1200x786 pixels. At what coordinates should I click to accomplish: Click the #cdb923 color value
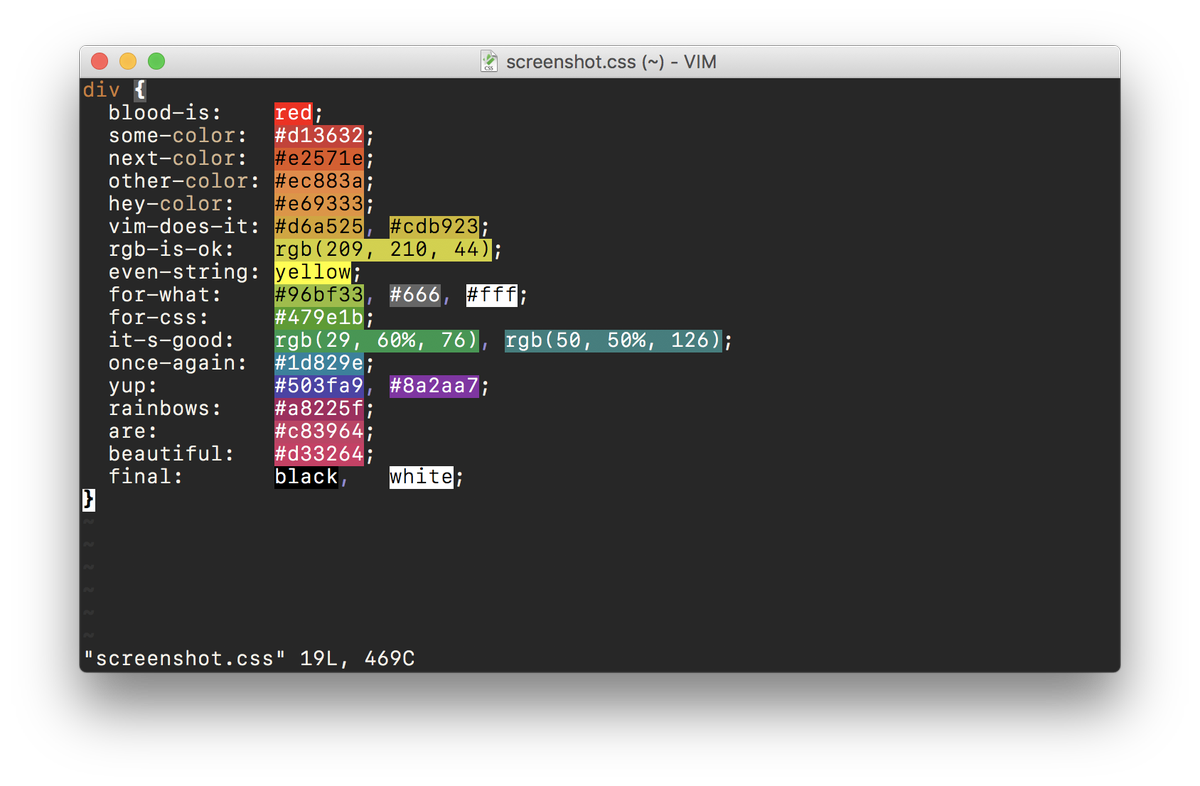point(434,227)
